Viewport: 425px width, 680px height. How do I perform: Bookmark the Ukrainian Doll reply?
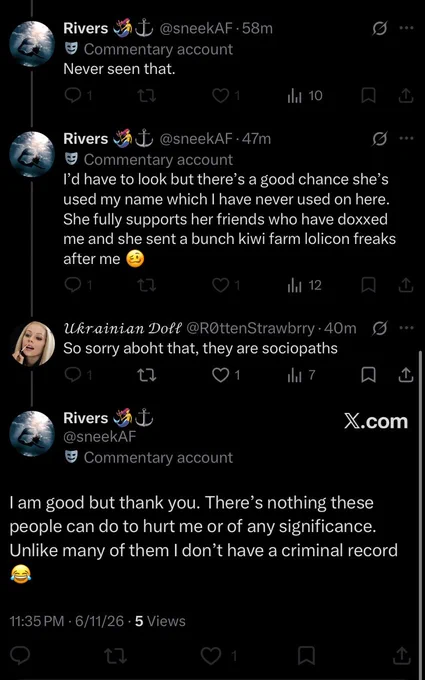tap(368, 376)
